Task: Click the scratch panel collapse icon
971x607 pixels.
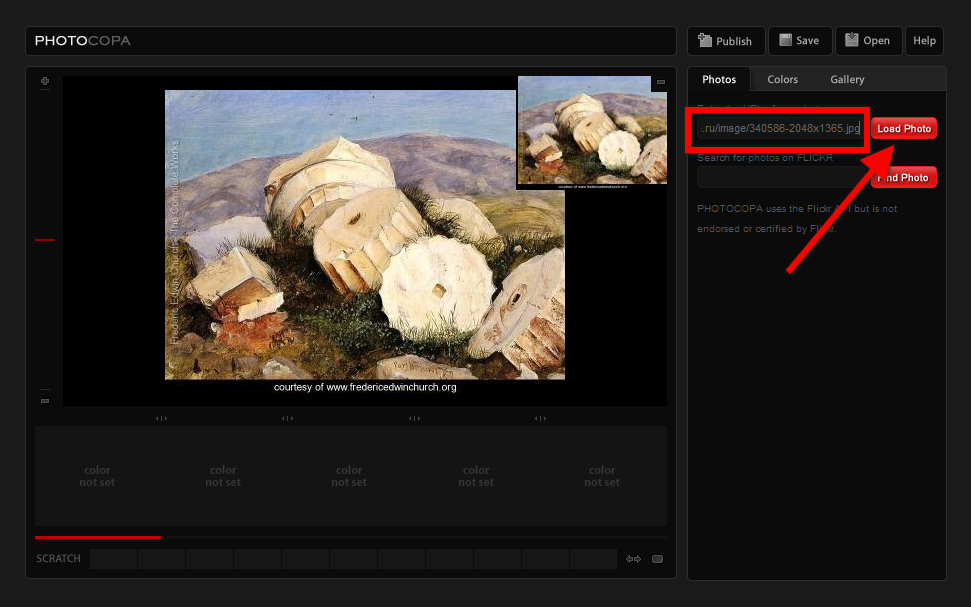Action: click(657, 559)
